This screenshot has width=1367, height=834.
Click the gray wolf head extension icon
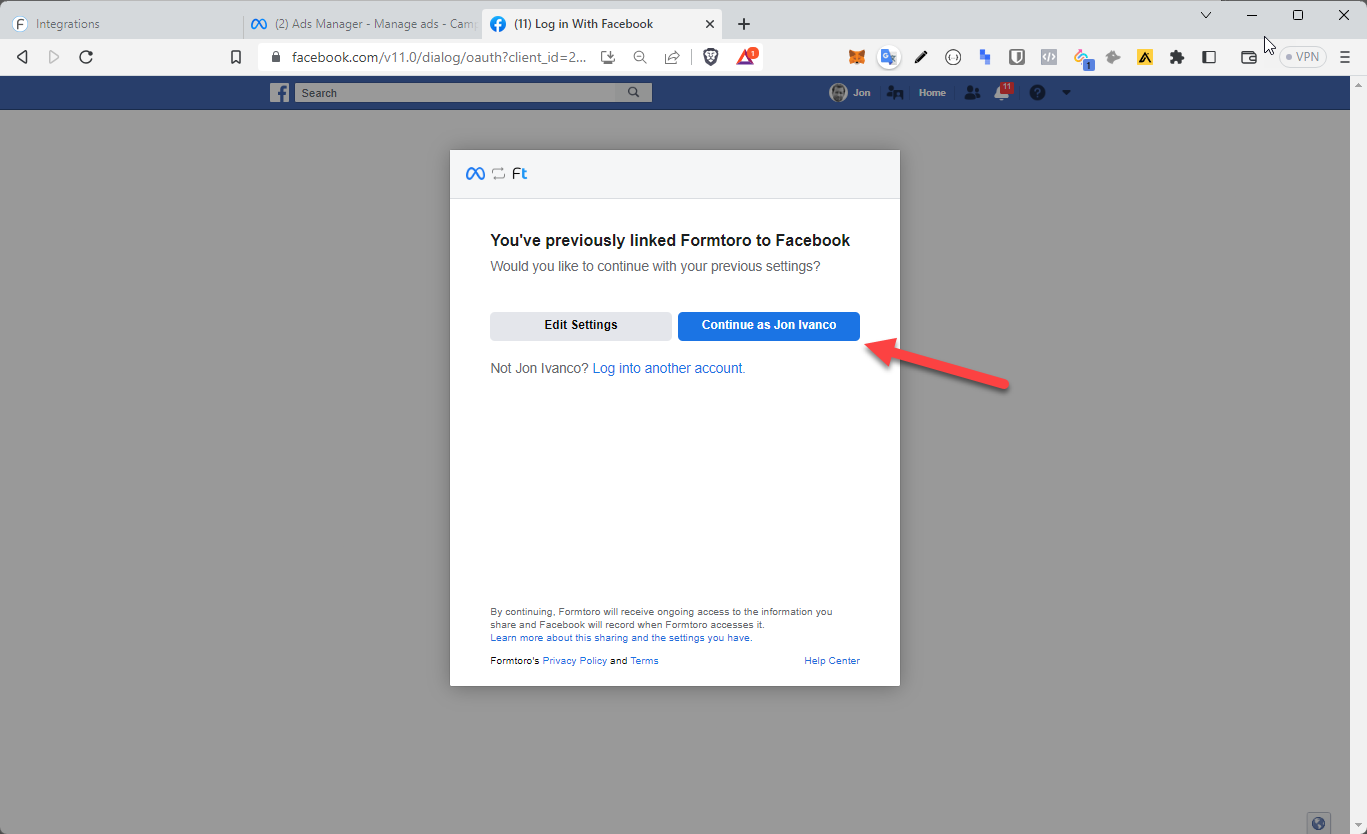[1113, 57]
